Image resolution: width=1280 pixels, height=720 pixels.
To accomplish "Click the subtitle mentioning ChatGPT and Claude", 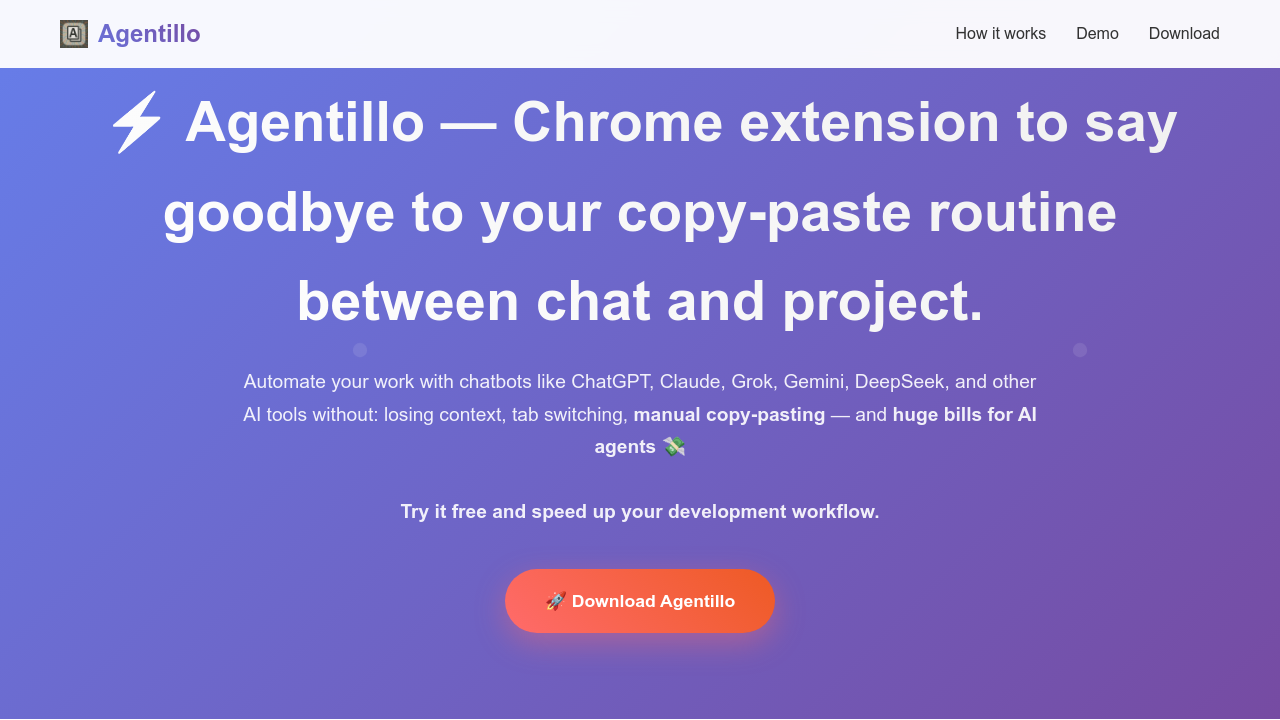I will point(640,381).
